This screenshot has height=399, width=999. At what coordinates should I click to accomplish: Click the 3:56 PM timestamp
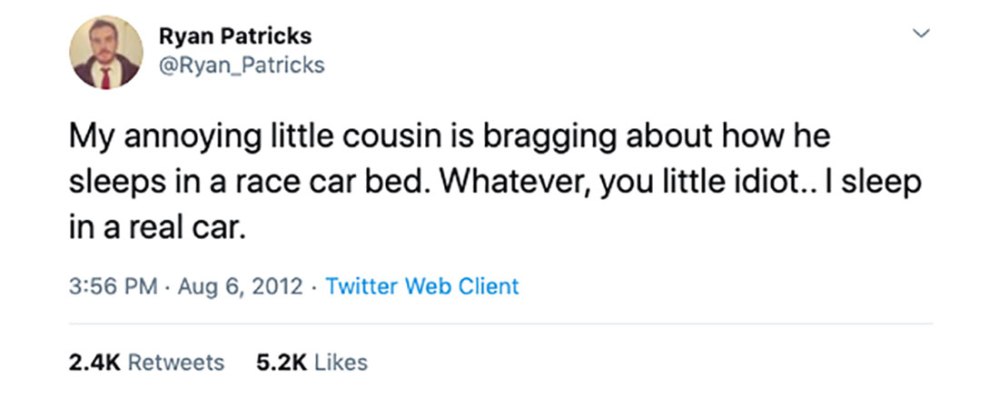113,286
